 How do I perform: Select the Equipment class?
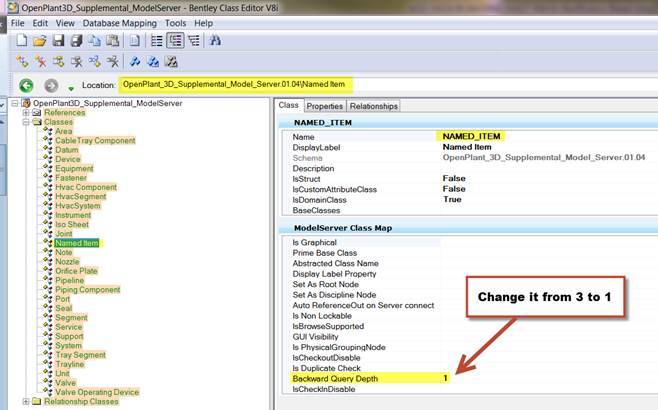pos(74,168)
